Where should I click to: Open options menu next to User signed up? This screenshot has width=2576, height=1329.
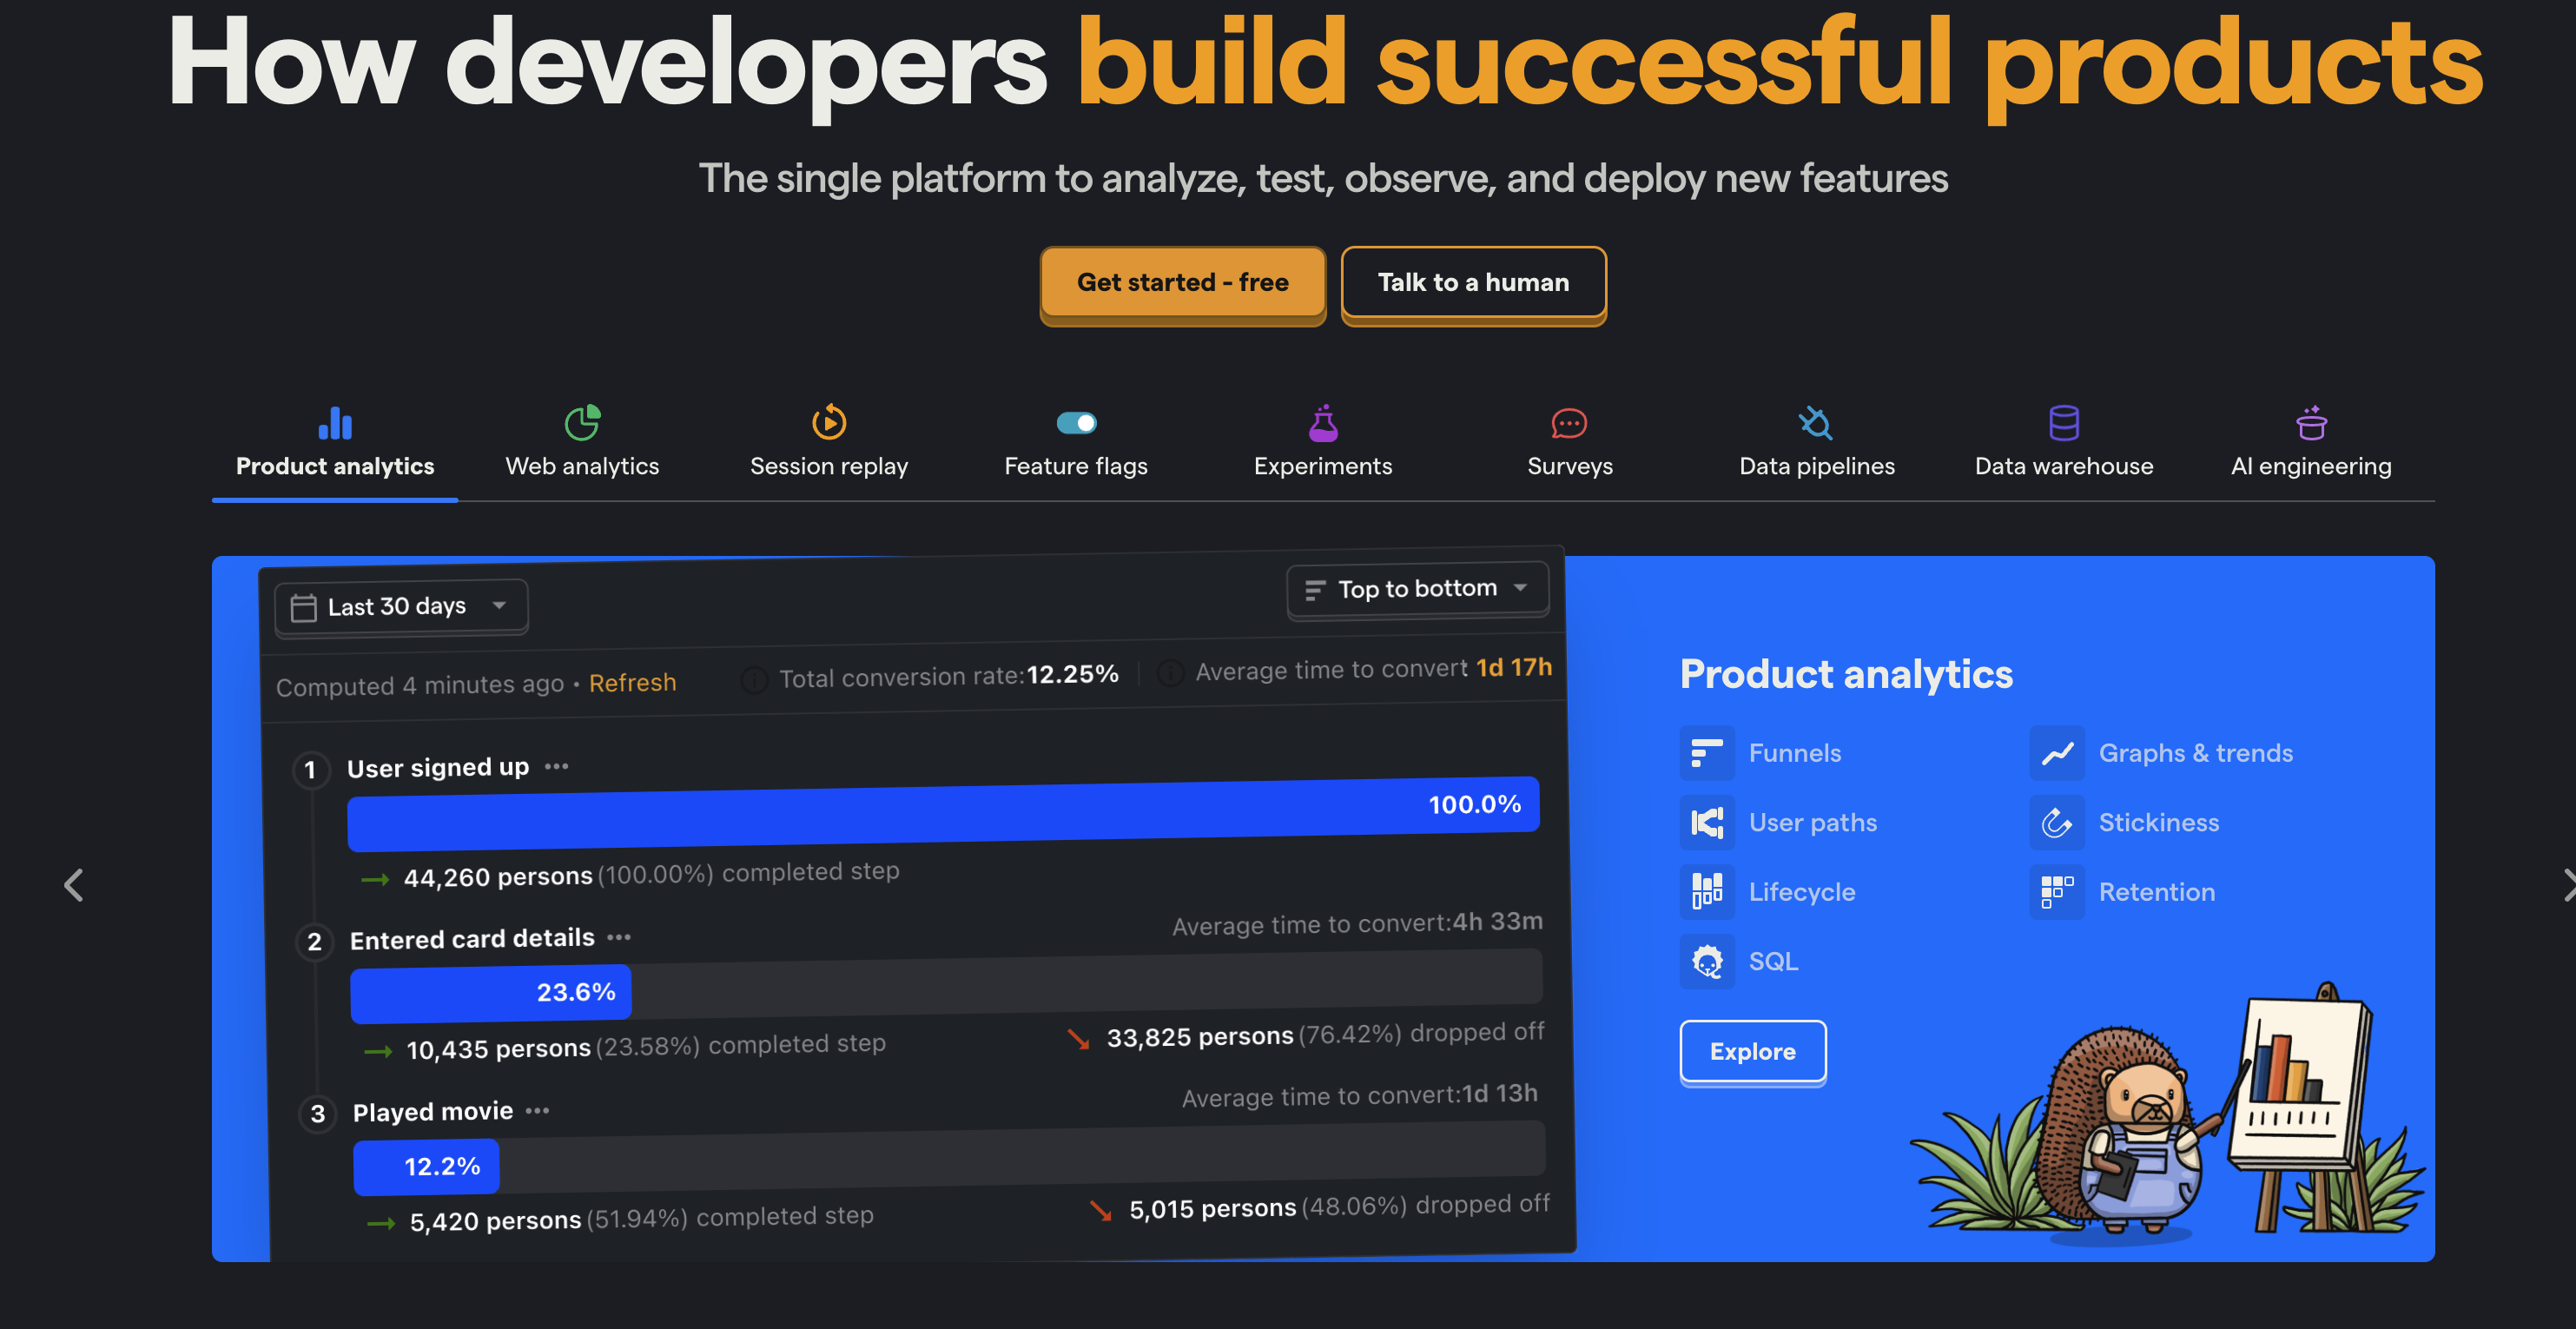tap(556, 766)
